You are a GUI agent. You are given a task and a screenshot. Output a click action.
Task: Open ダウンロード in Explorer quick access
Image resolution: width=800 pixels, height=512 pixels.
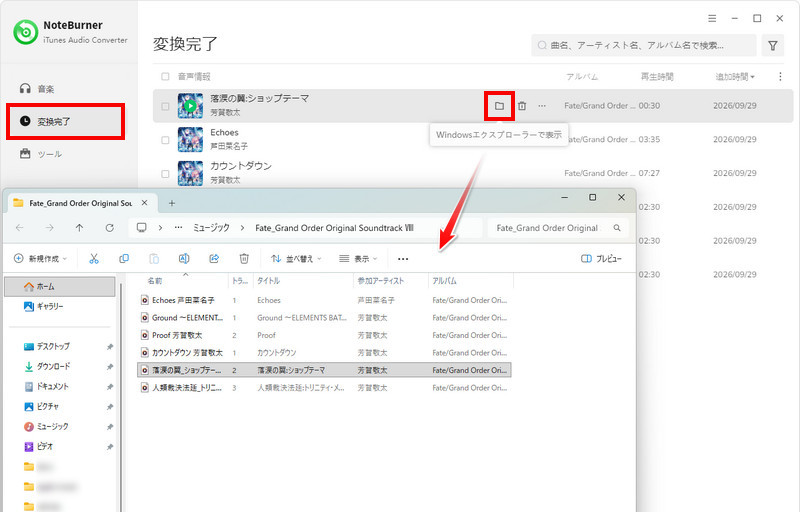(47, 366)
